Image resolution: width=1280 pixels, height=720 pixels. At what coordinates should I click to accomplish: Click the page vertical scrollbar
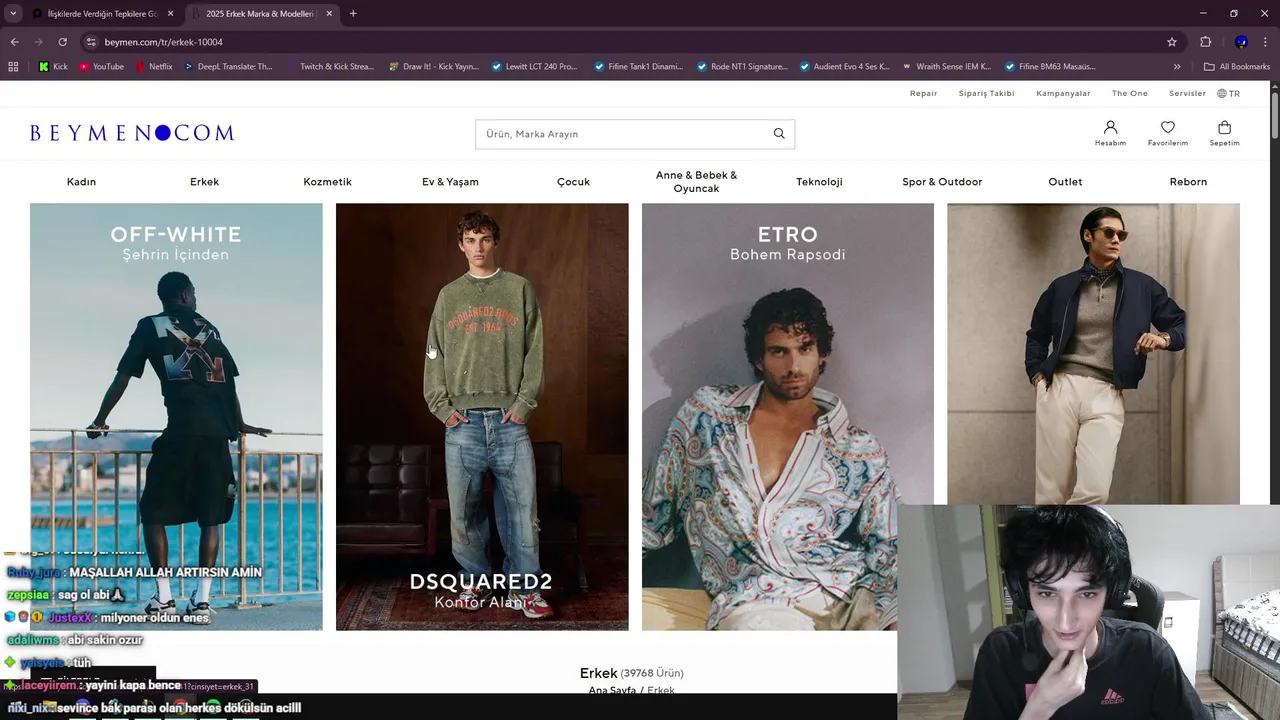(1275, 115)
